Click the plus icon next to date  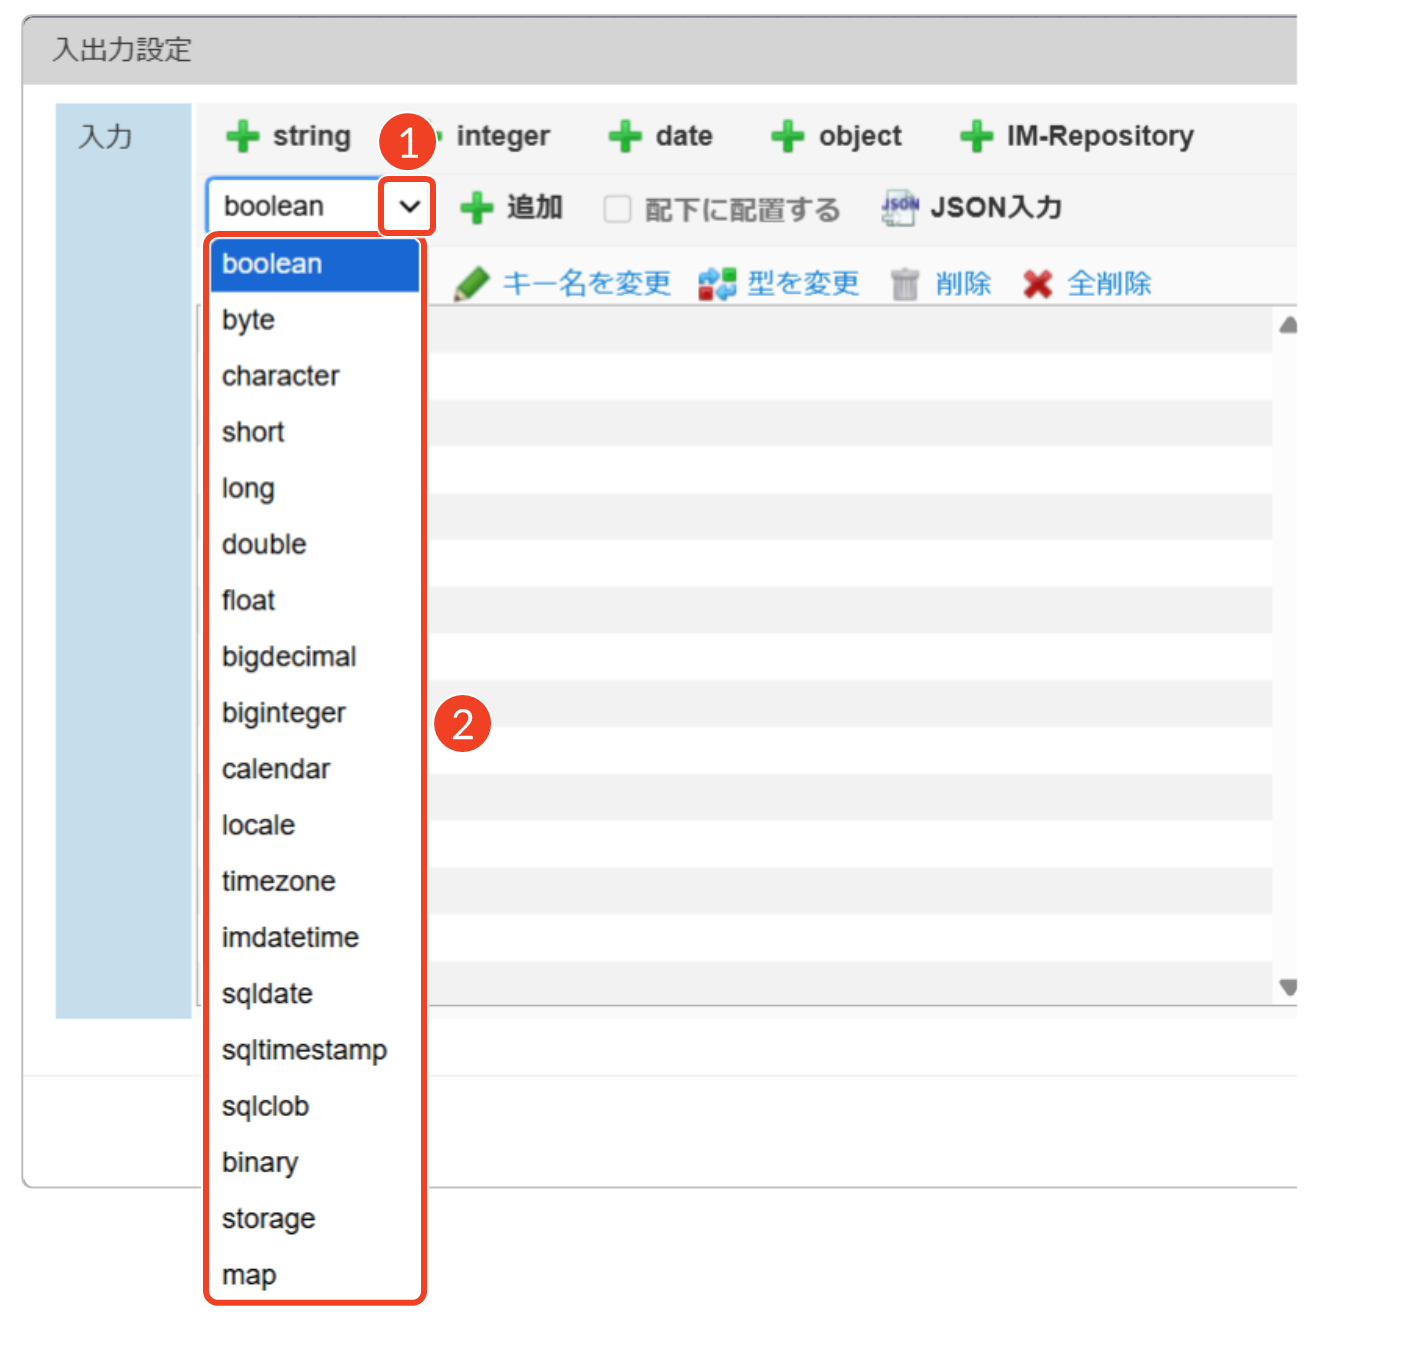tap(625, 136)
